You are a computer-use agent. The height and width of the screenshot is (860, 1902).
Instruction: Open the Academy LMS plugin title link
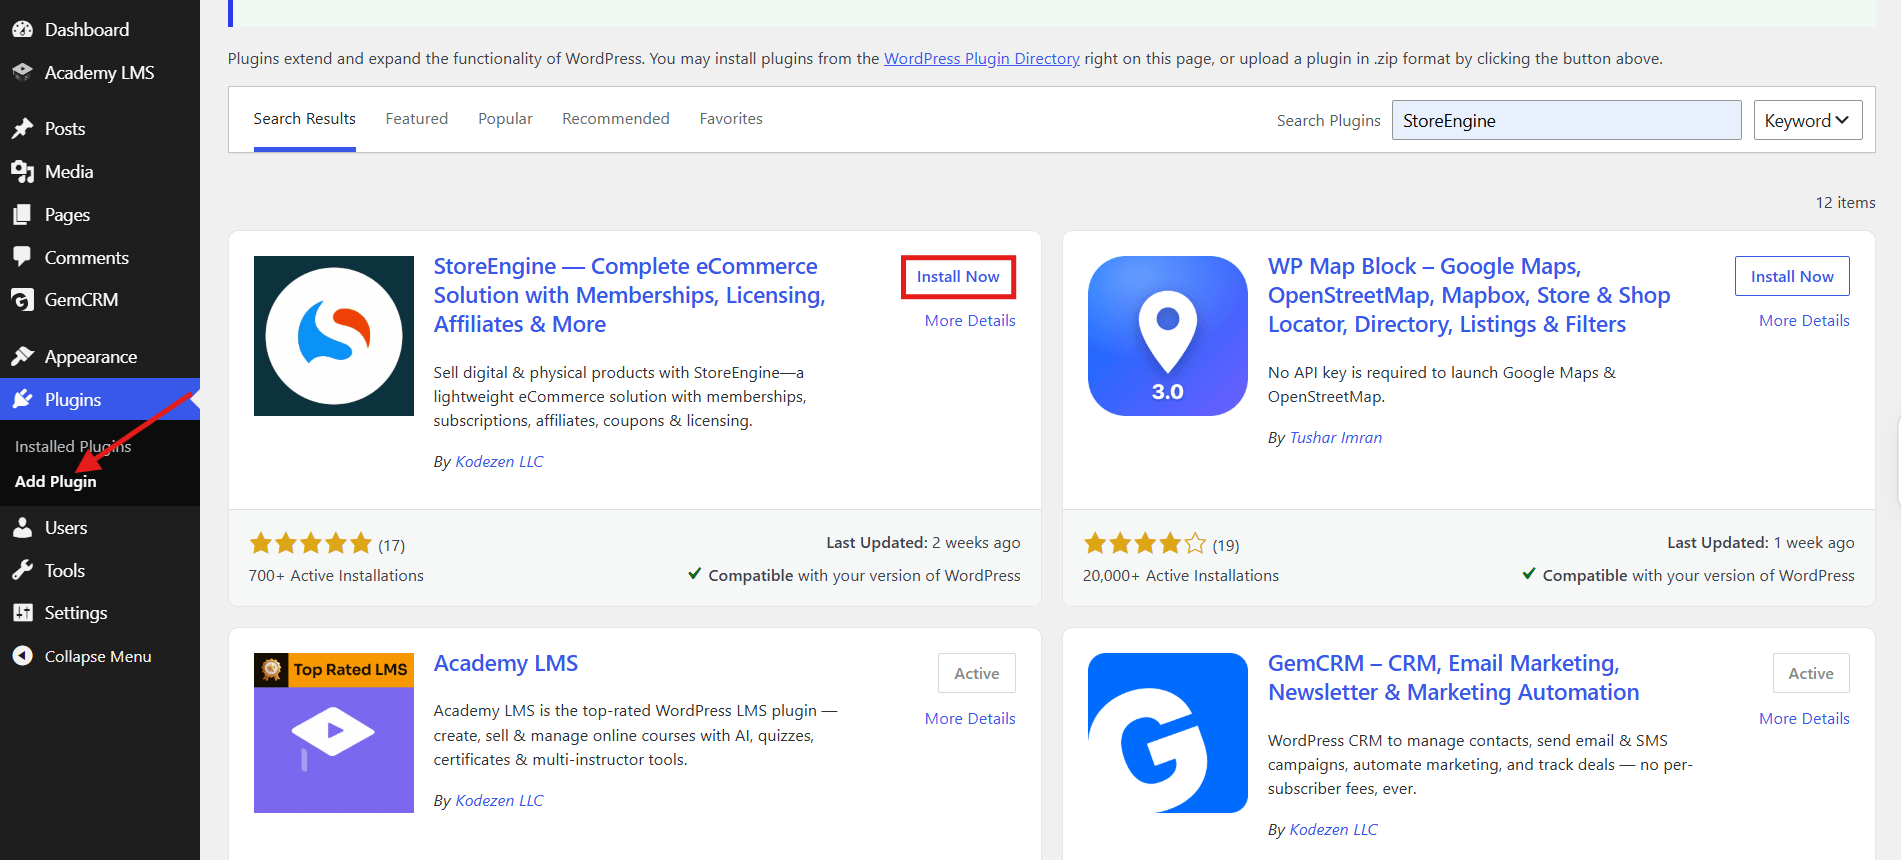[506, 663]
